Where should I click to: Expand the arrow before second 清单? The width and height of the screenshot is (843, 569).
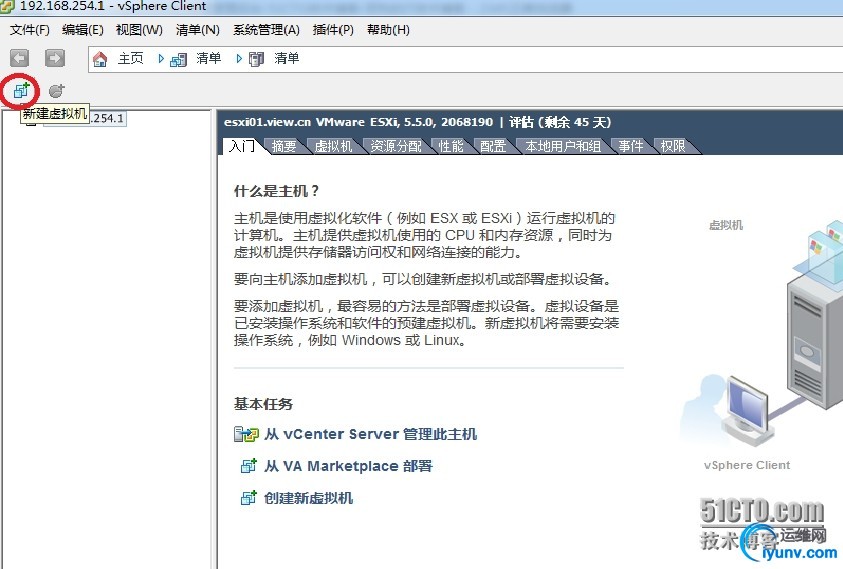pyautogui.click(x=239, y=59)
